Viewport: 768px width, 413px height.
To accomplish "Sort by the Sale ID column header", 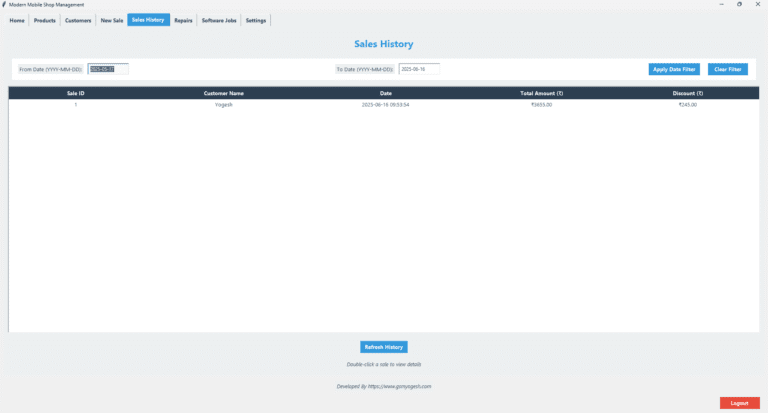I will pos(76,93).
